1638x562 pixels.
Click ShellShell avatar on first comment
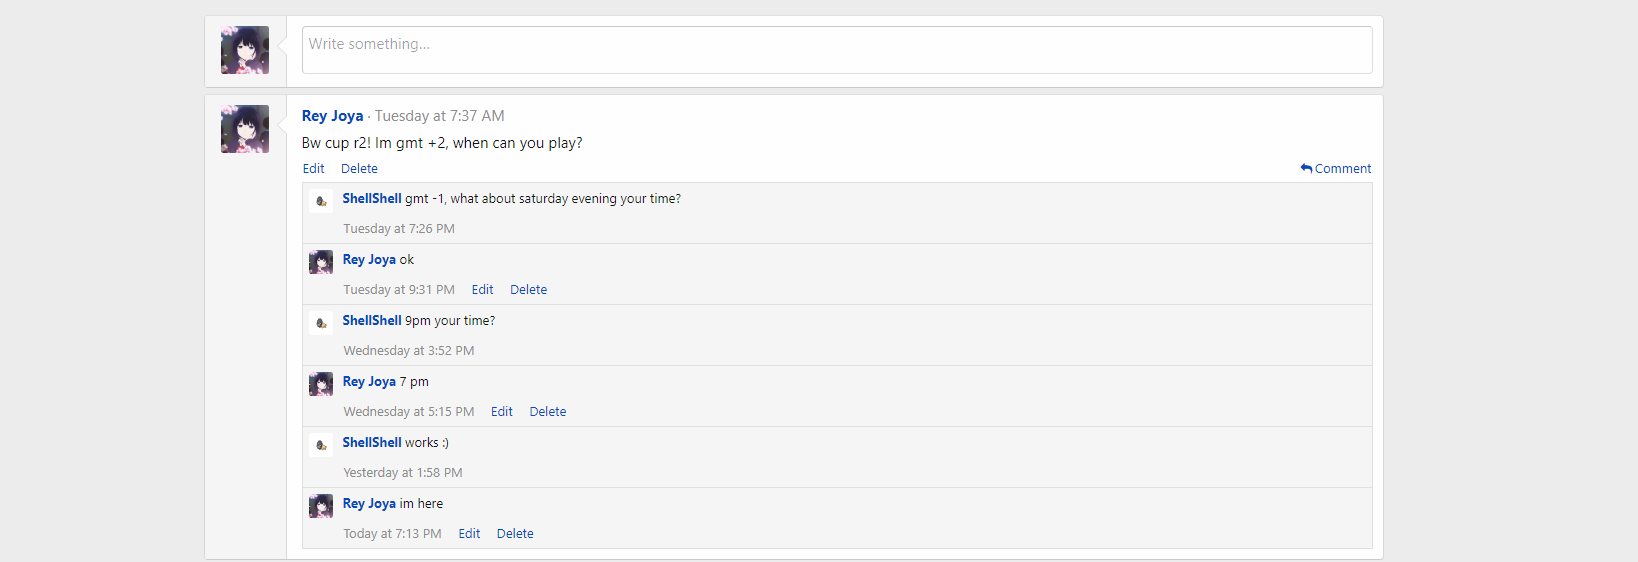[321, 201]
